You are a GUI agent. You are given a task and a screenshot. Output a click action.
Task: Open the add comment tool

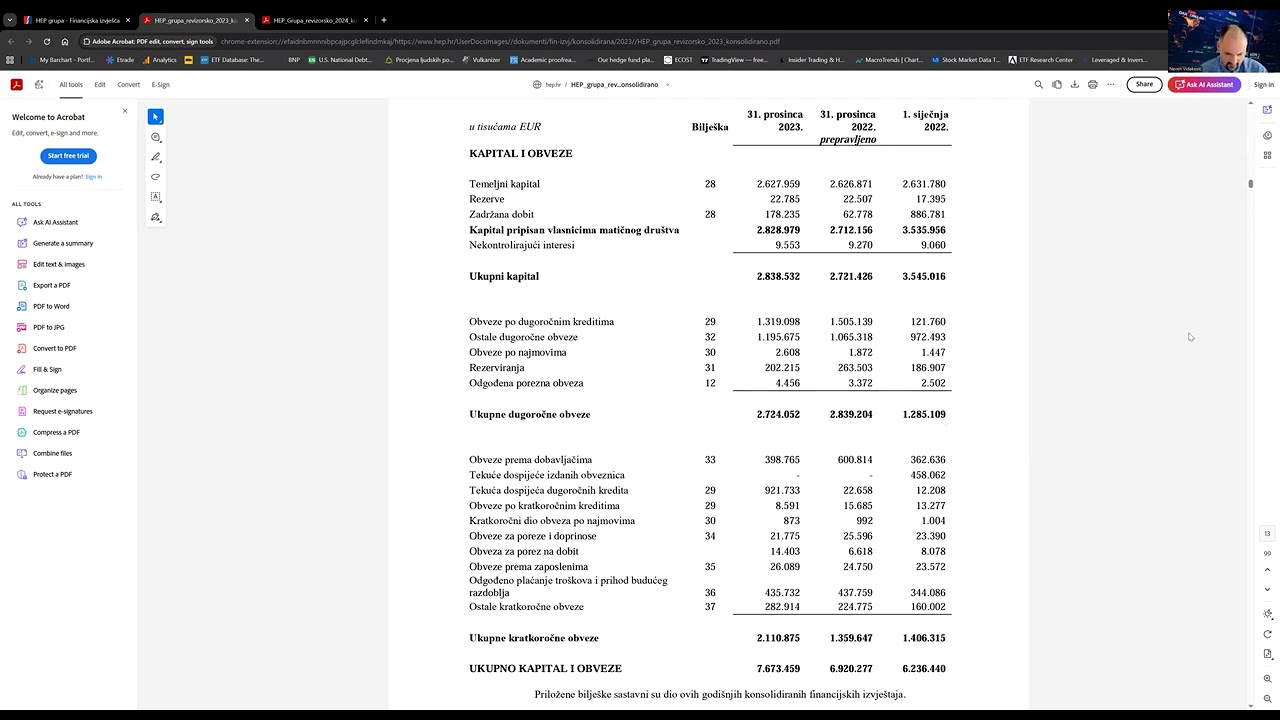coord(155,137)
